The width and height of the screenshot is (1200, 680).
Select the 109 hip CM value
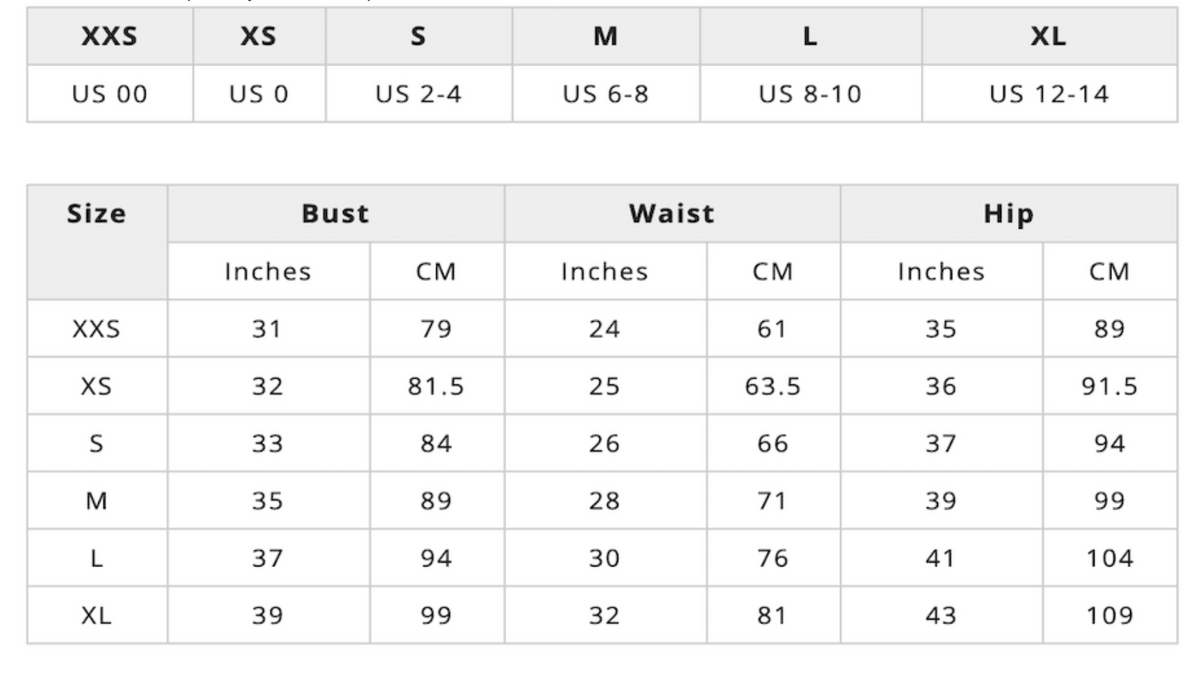click(1110, 615)
